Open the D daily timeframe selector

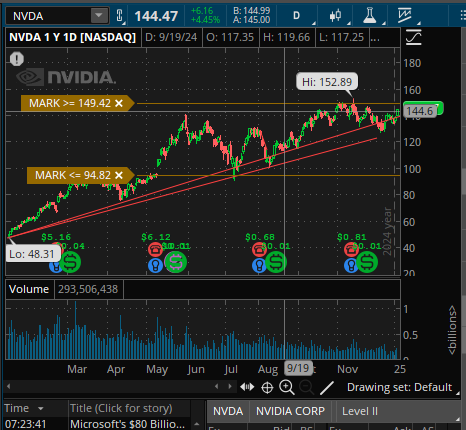pos(296,16)
